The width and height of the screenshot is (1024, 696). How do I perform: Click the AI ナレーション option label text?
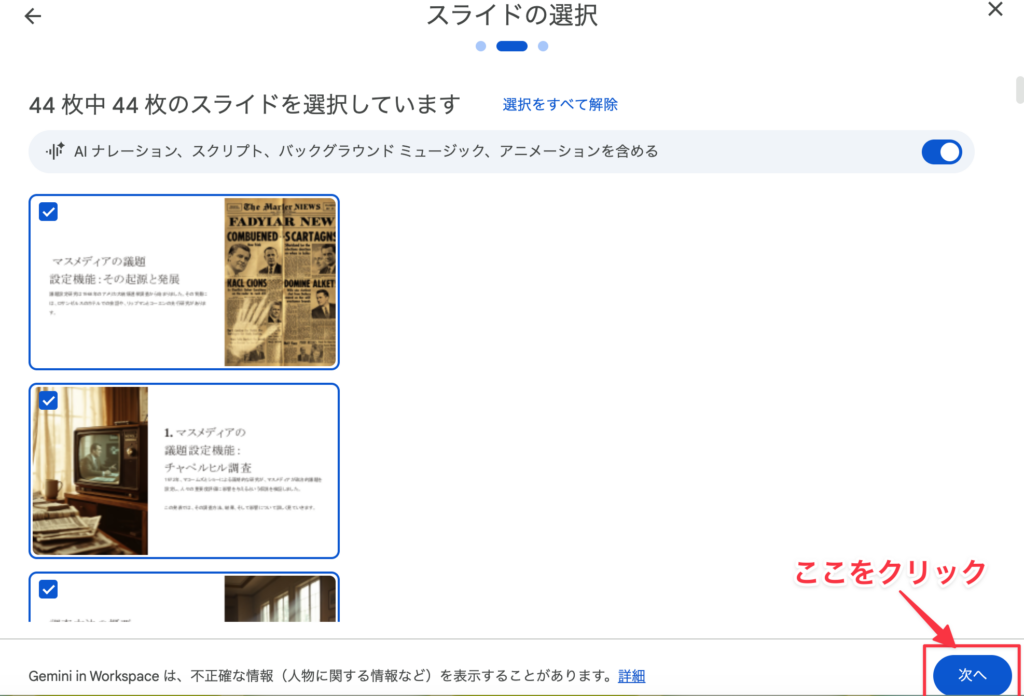click(x=366, y=151)
